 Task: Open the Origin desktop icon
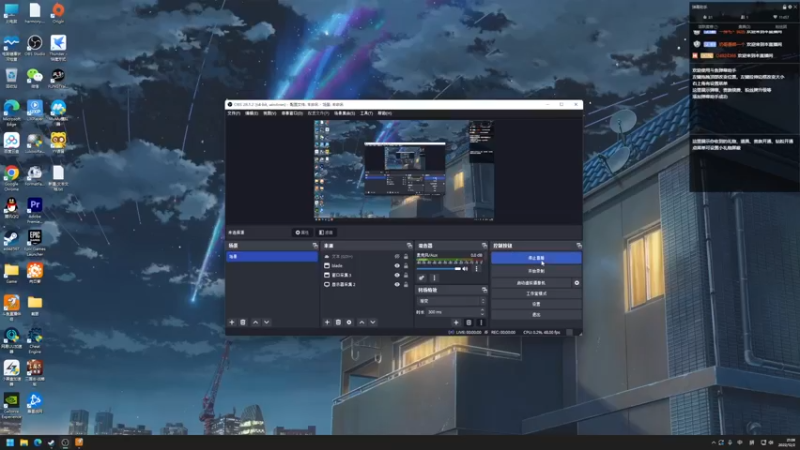point(58,13)
